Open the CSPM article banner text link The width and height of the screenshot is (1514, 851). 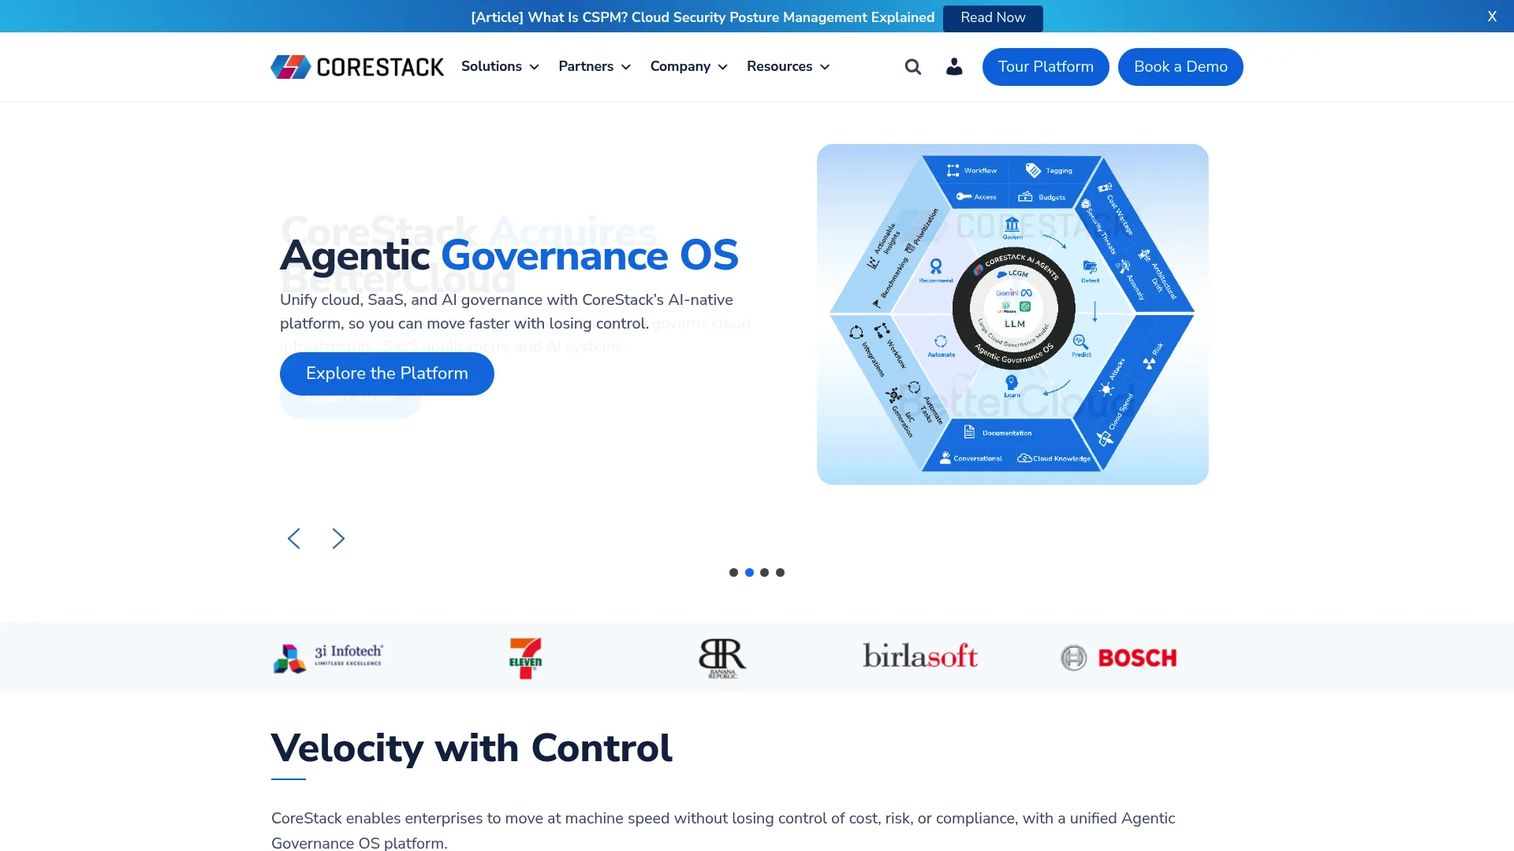click(702, 17)
